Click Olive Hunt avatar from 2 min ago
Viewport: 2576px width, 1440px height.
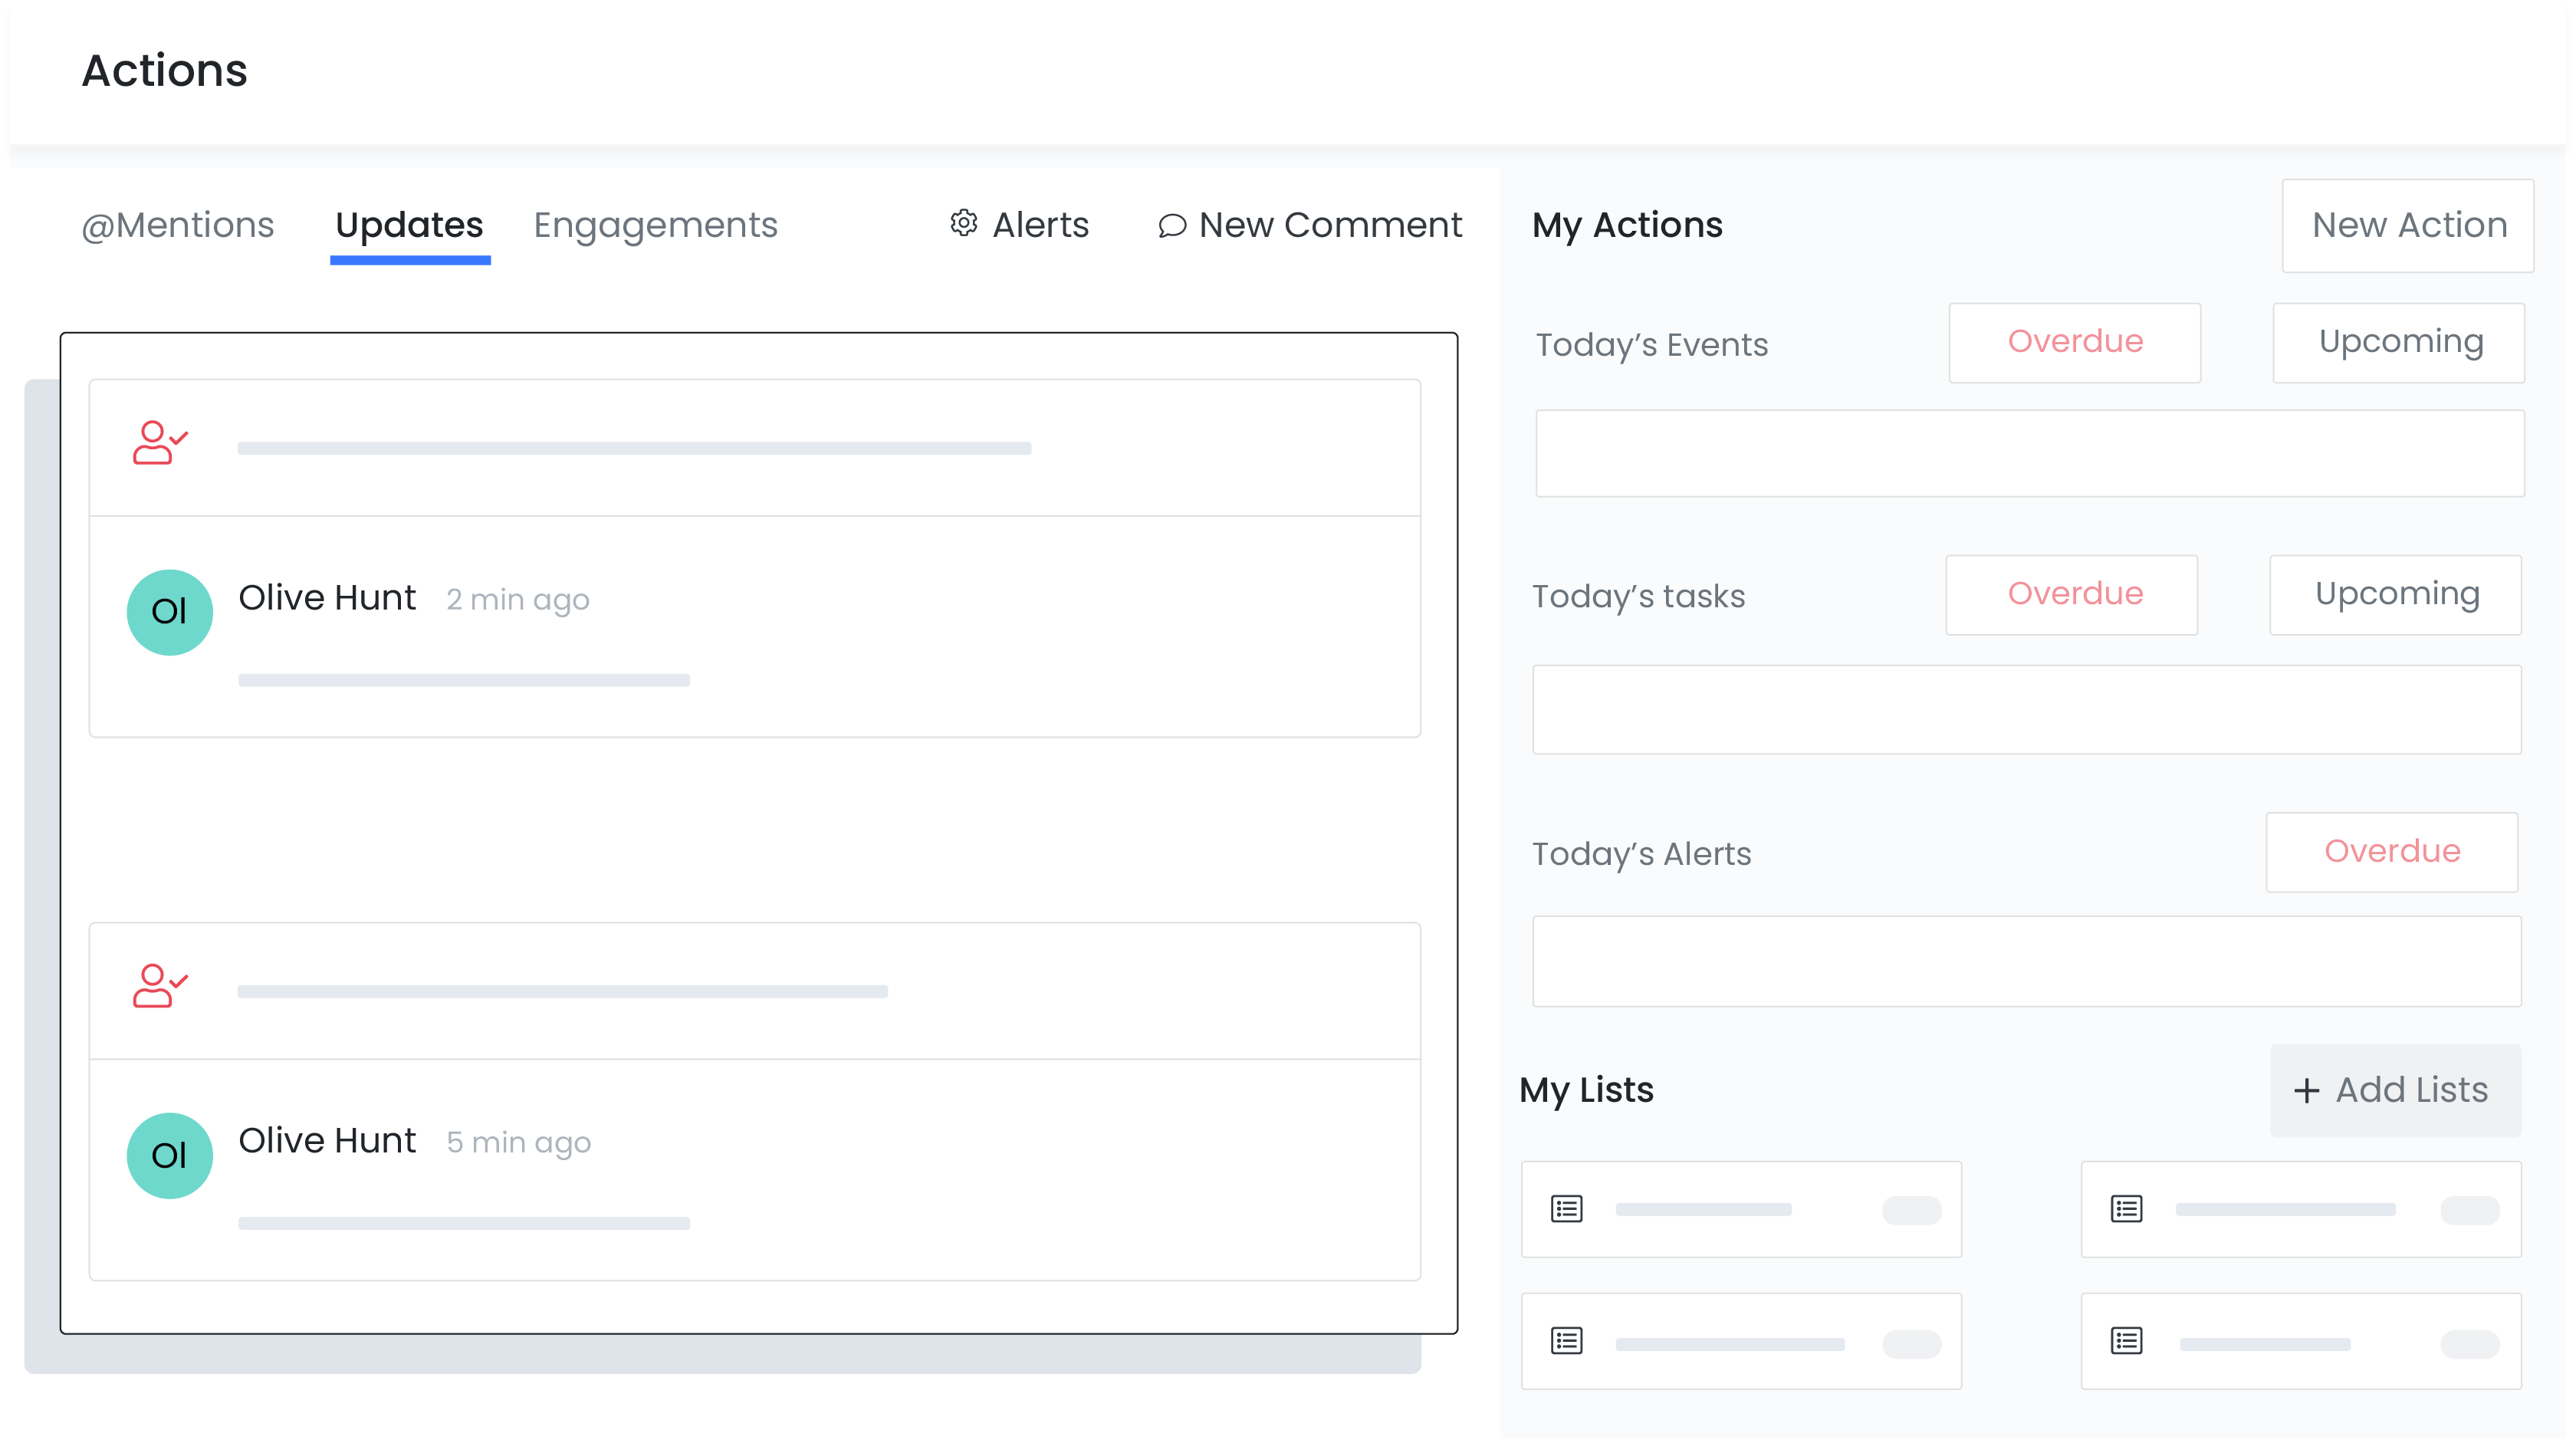coord(170,612)
